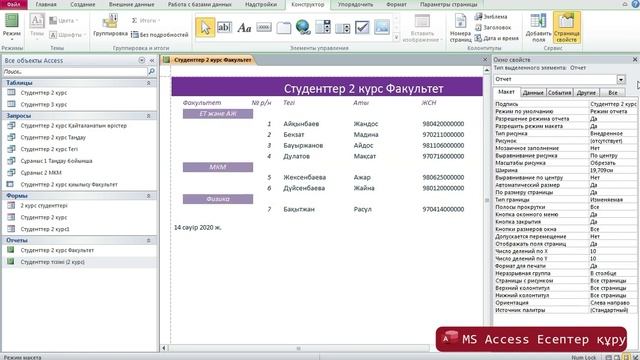Open the Файл tab
This screenshot has height=360, width=640.
tap(13, 4)
